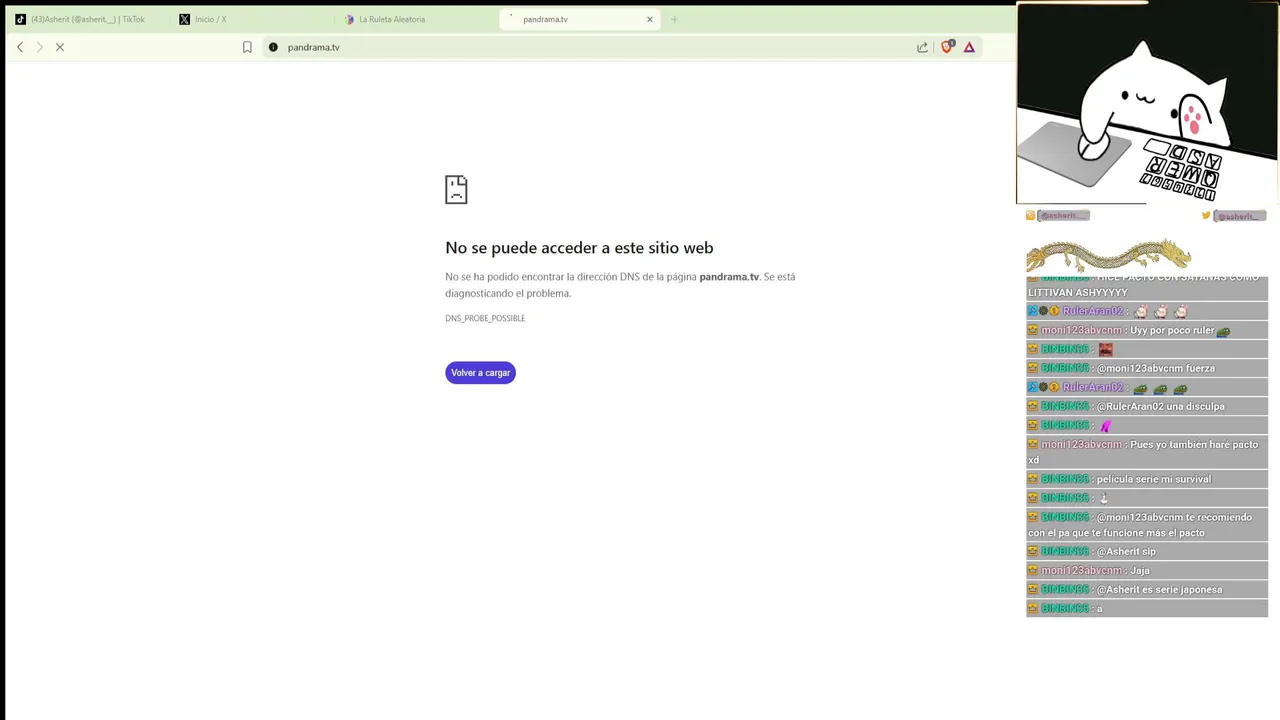Screen dimensions: 1280x720
Task: Click the share icon in the address bar
Action: (922, 47)
